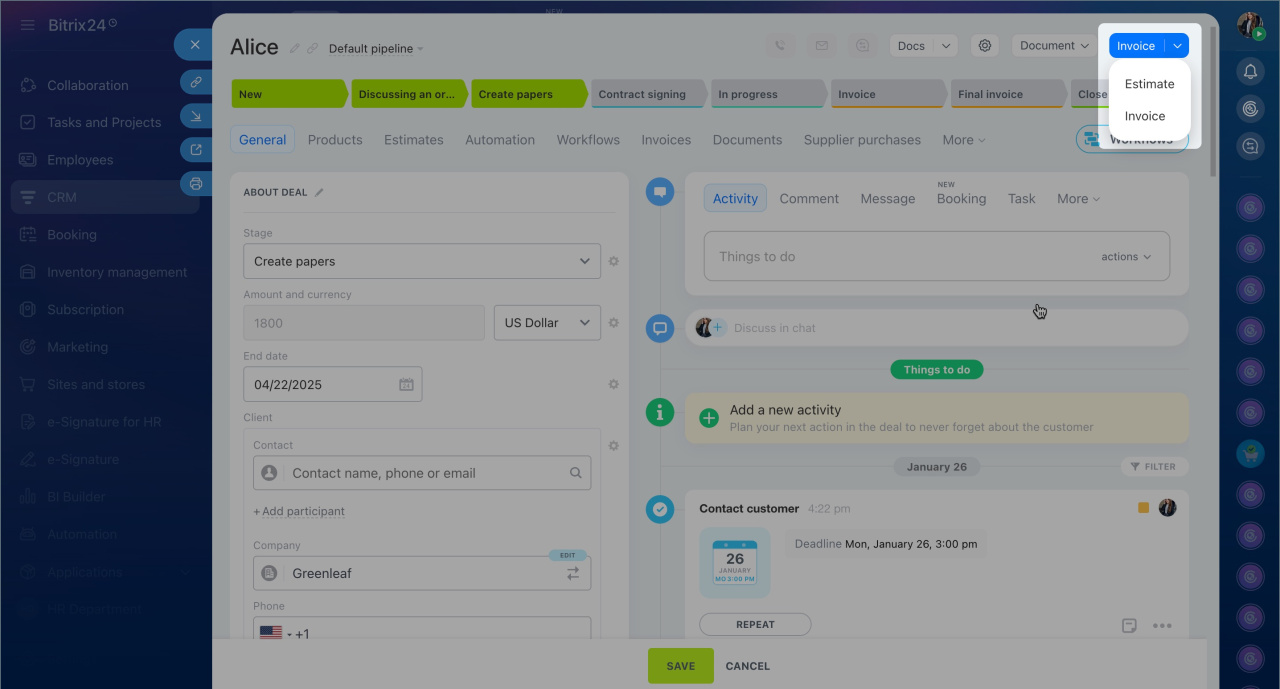1280x689 pixels.
Task: Click the copy link icon on side panel
Action: tap(196, 82)
